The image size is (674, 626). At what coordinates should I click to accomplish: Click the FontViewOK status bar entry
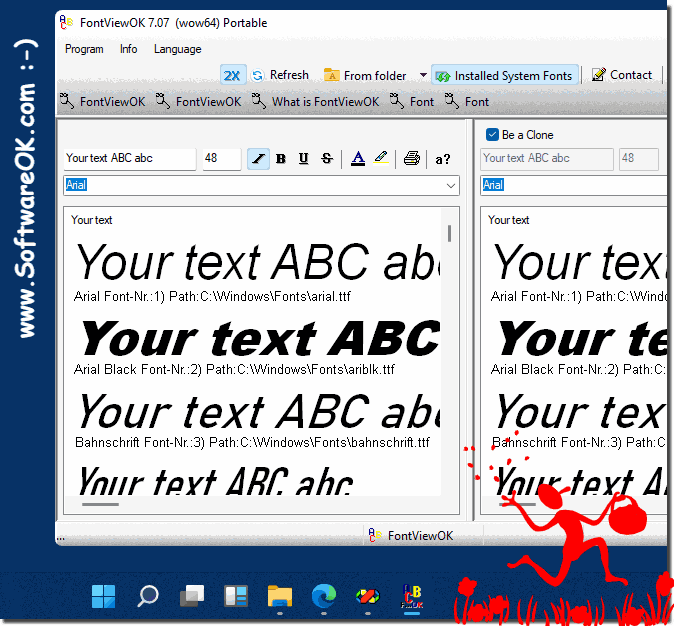coord(411,536)
